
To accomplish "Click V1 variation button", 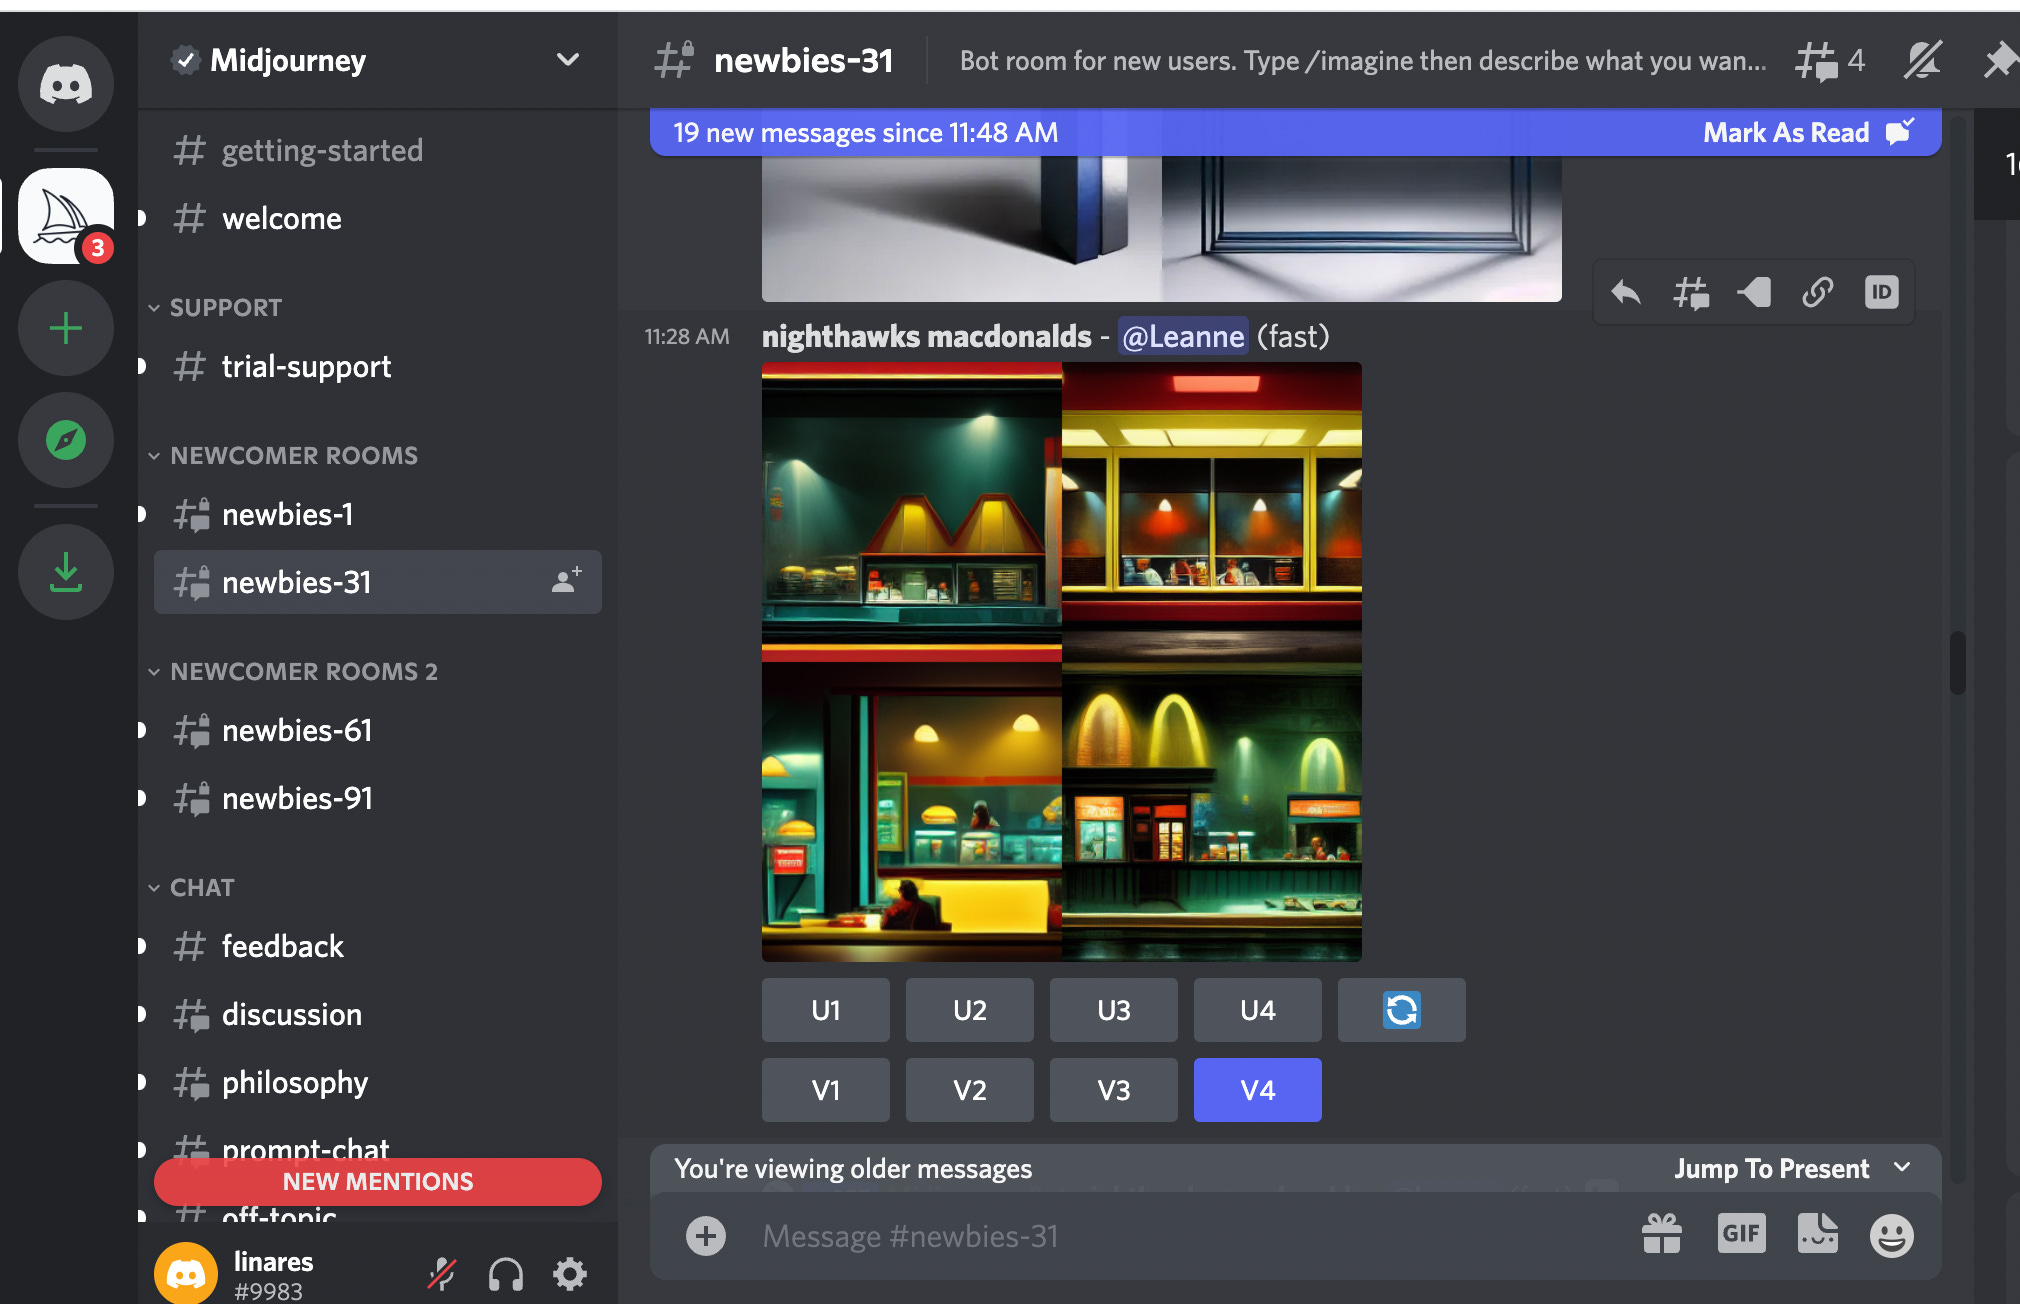I will point(826,1090).
